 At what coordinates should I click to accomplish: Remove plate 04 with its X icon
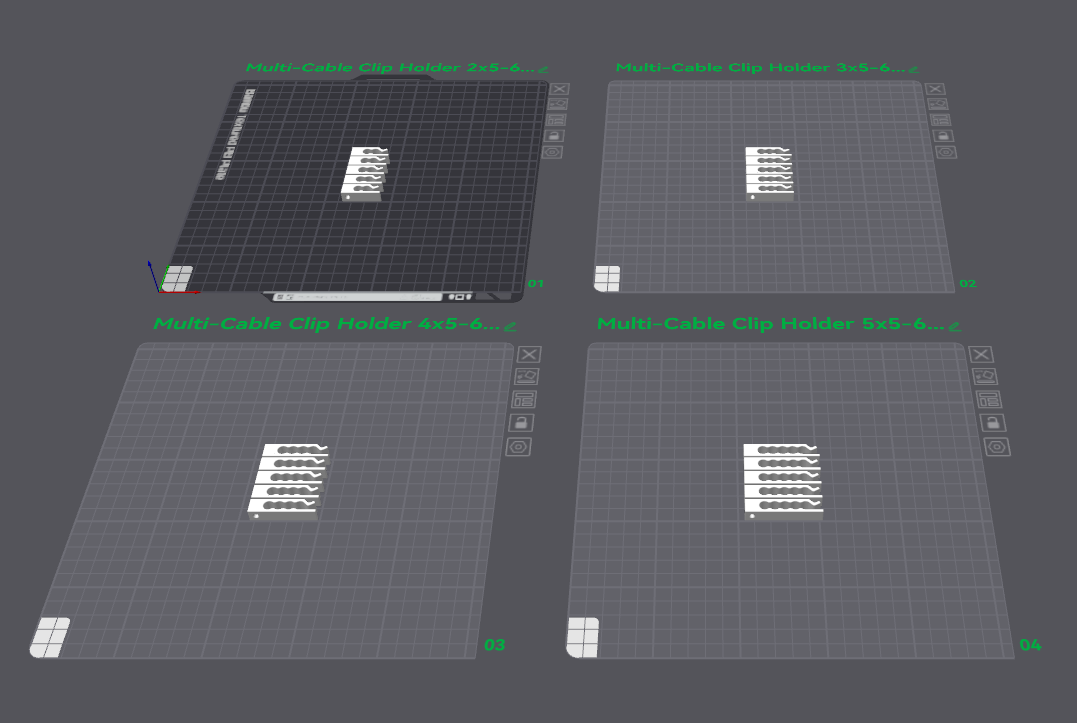click(981, 354)
